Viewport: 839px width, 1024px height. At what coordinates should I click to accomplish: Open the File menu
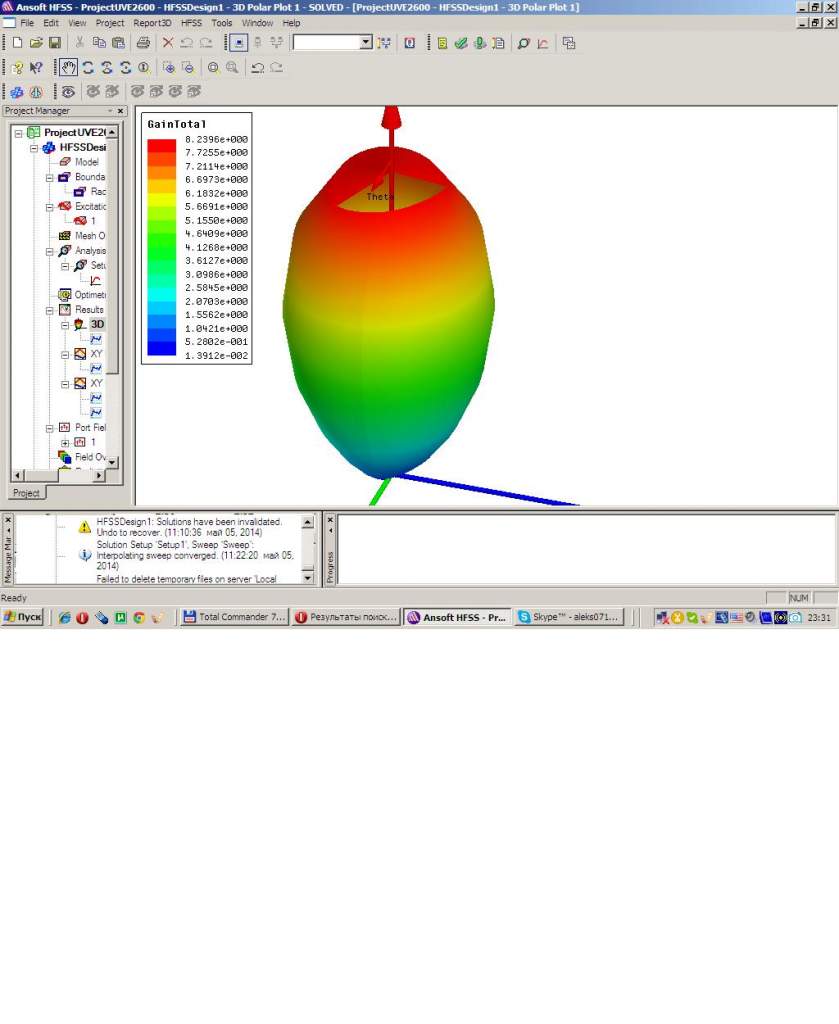pyautogui.click(x=27, y=23)
